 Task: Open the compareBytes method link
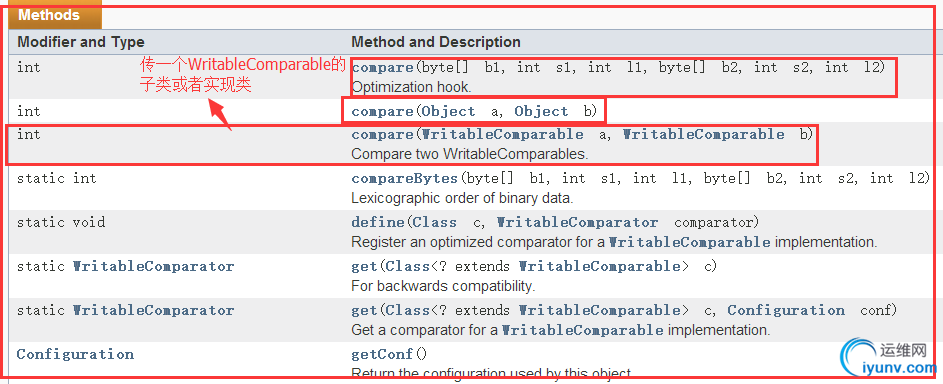tap(406, 178)
